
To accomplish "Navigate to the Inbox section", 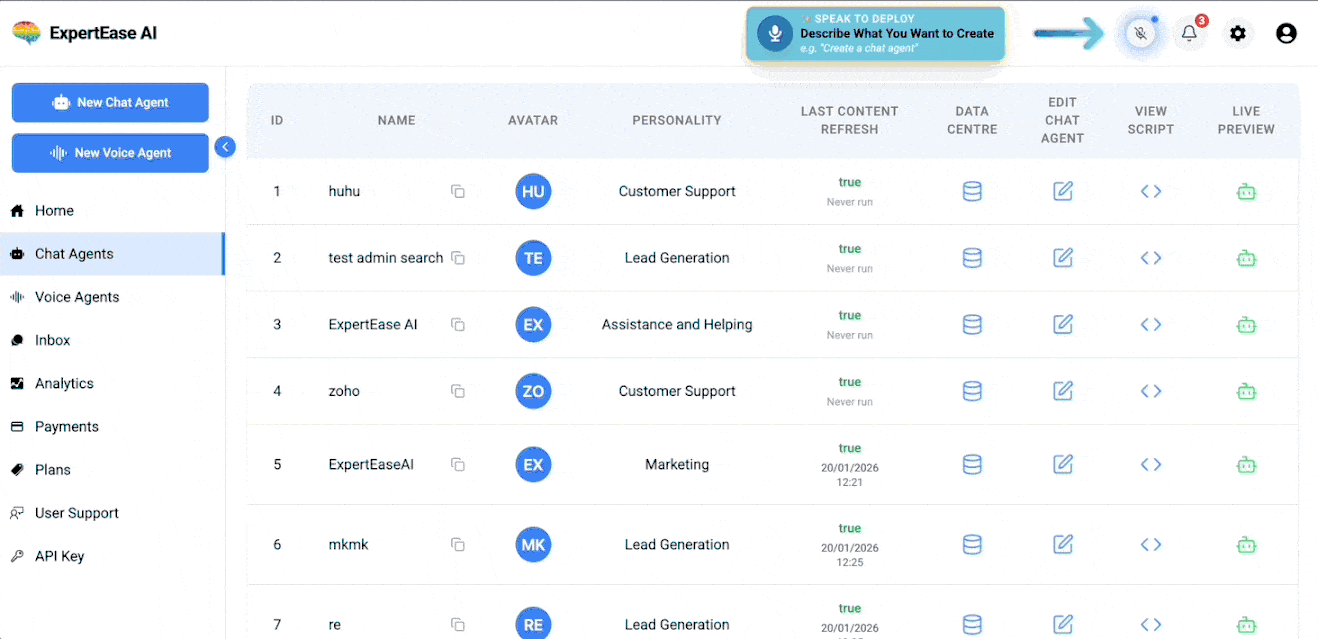I will (x=52, y=340).
